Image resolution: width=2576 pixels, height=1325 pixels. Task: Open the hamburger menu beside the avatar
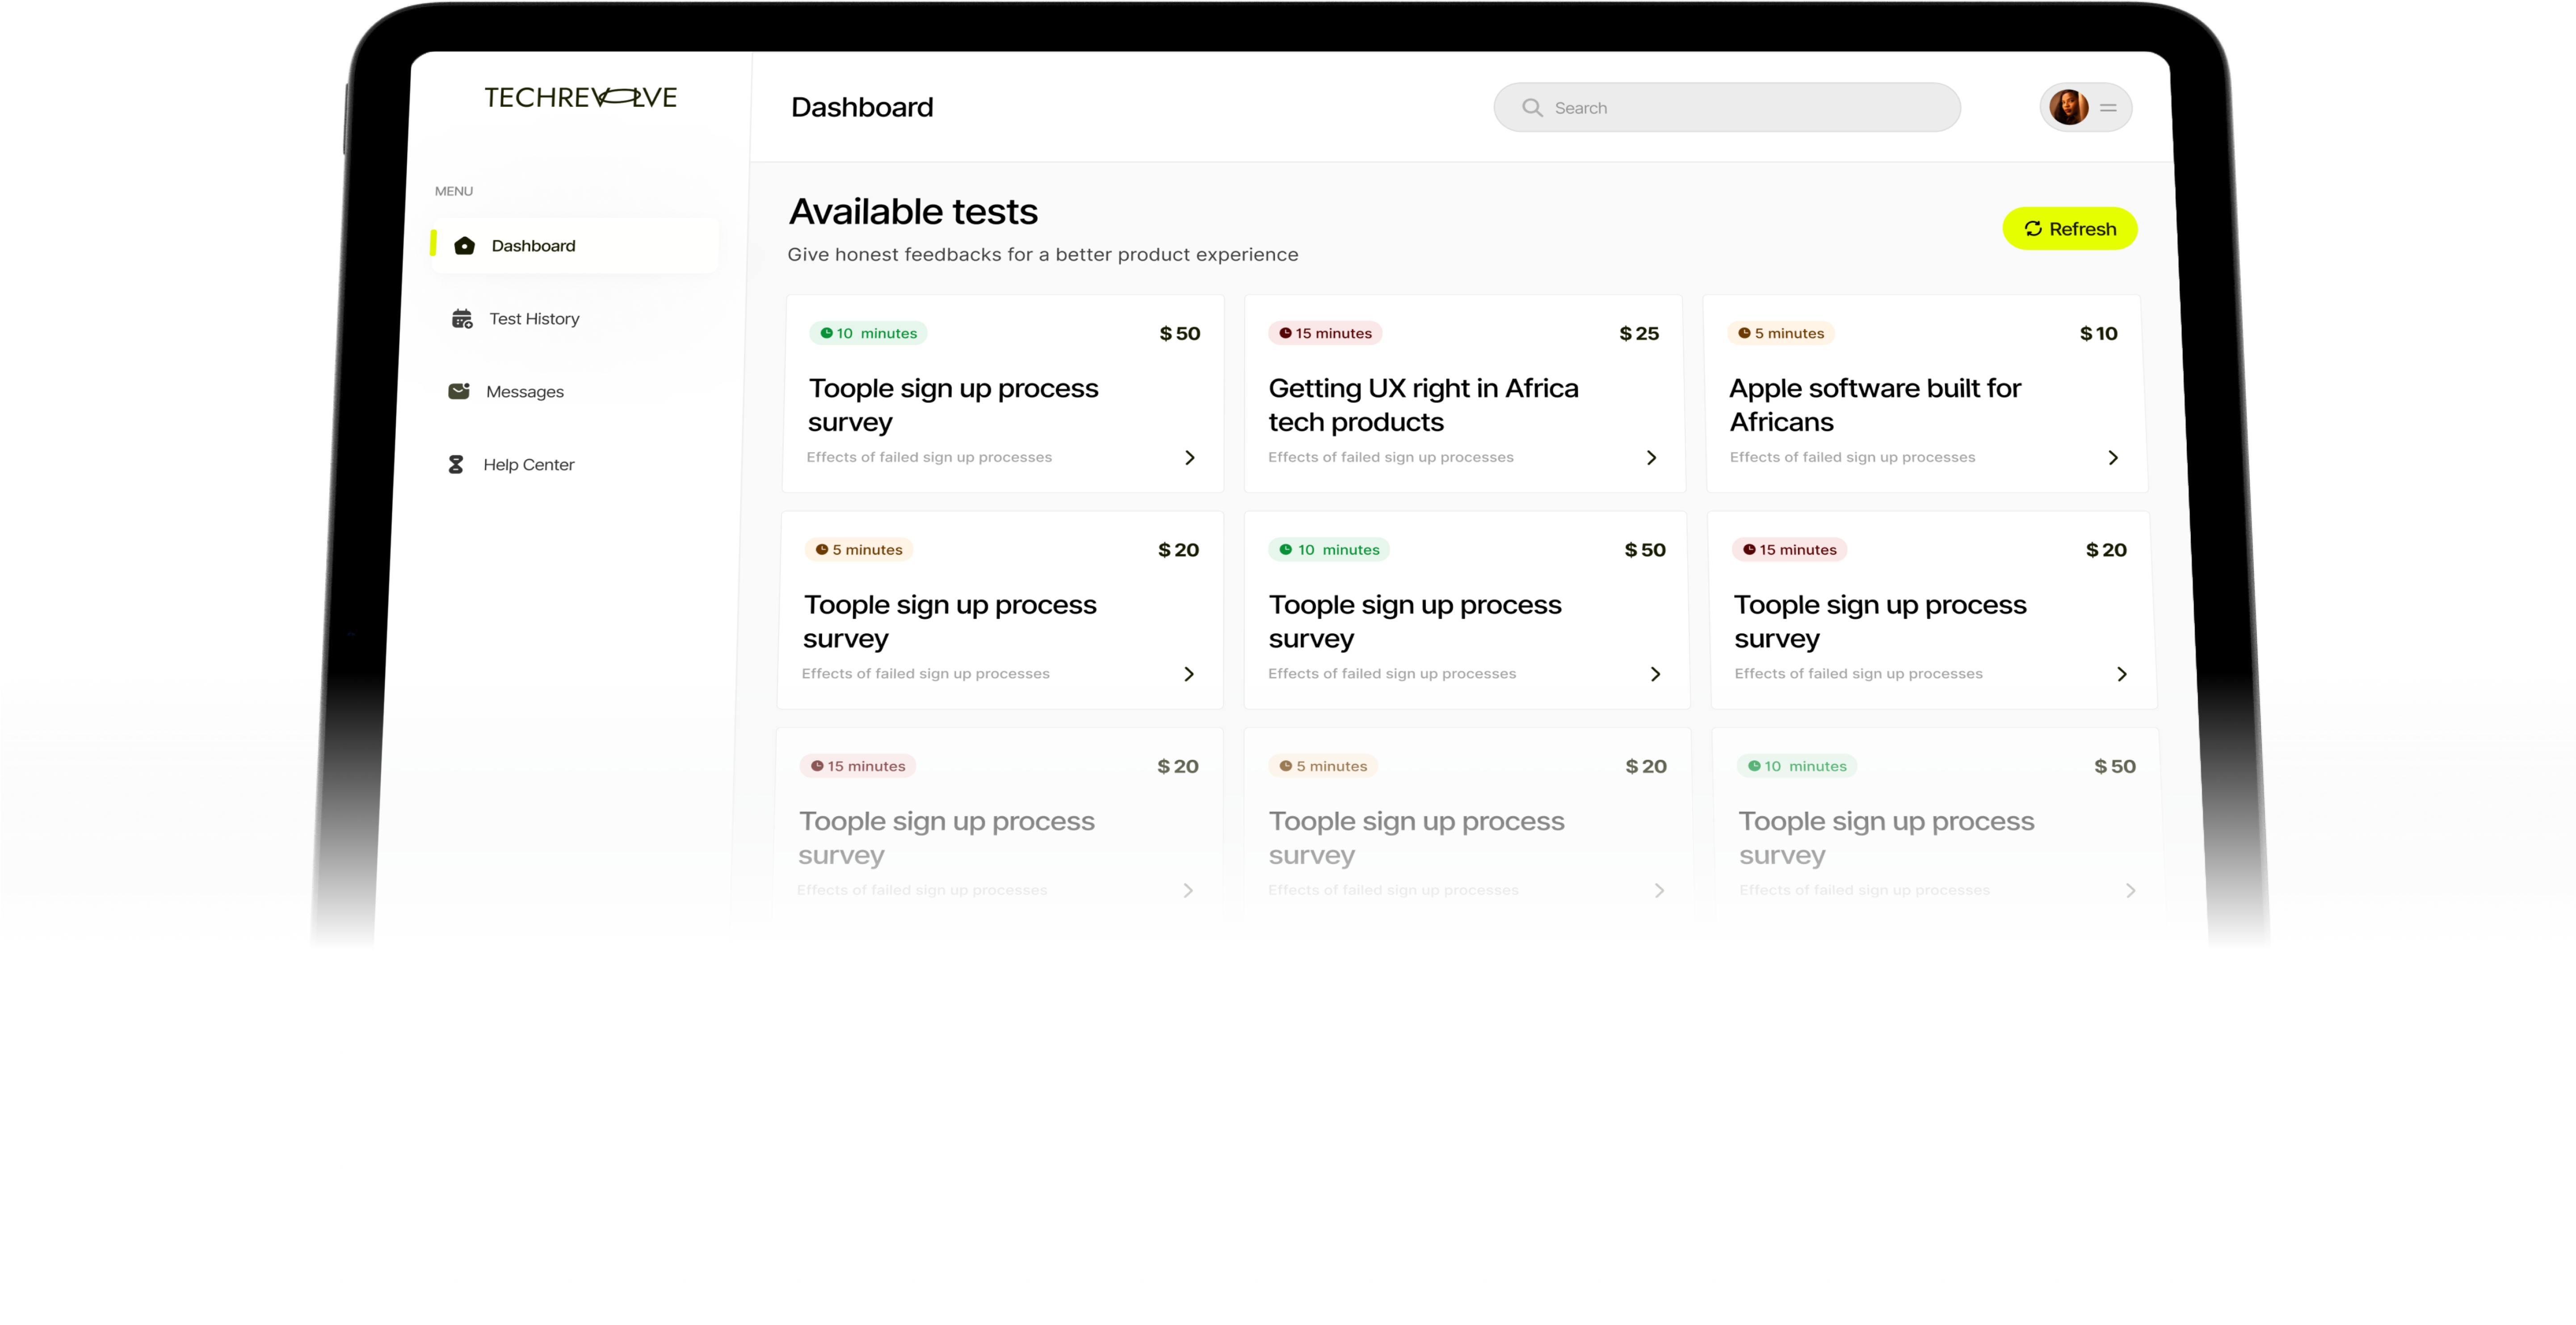tap(2109, 107)
